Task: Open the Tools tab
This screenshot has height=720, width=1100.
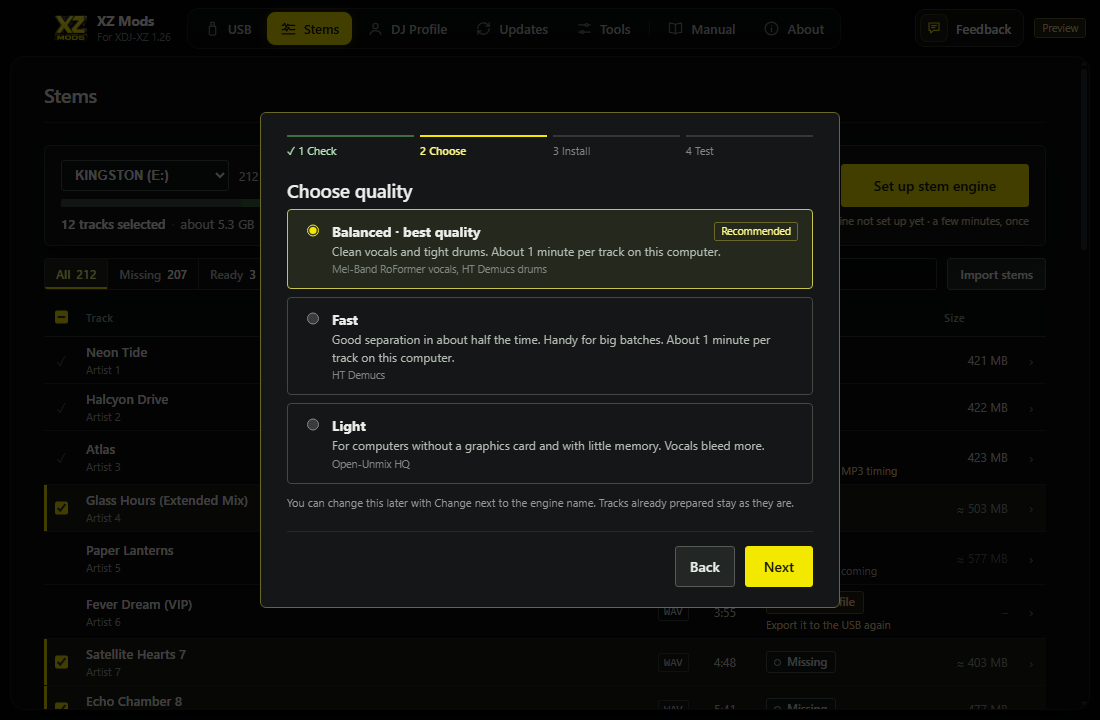Action: click(x=604, y=29)
